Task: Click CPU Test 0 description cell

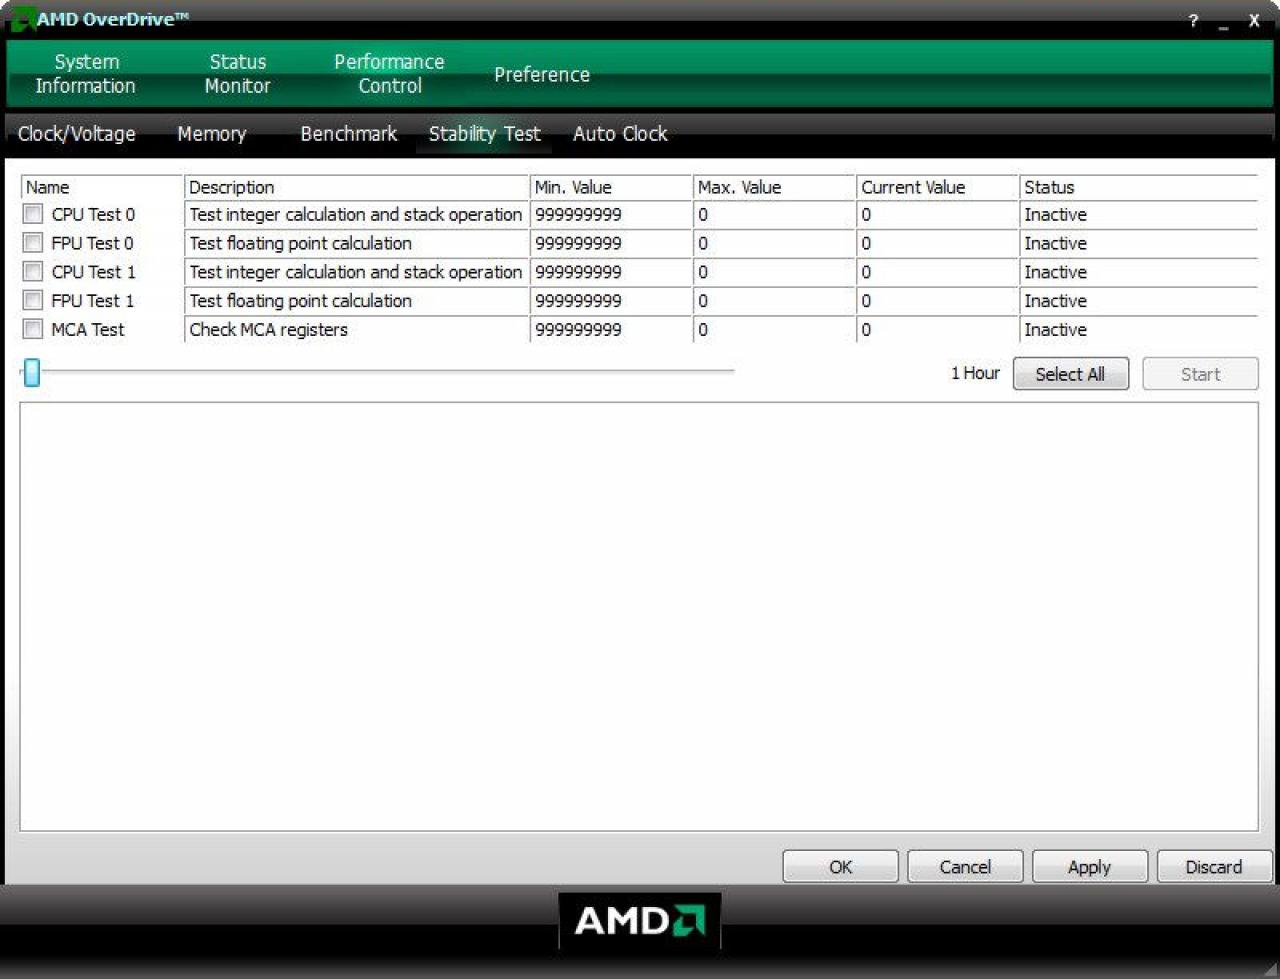Action: (x=356, y=214)
